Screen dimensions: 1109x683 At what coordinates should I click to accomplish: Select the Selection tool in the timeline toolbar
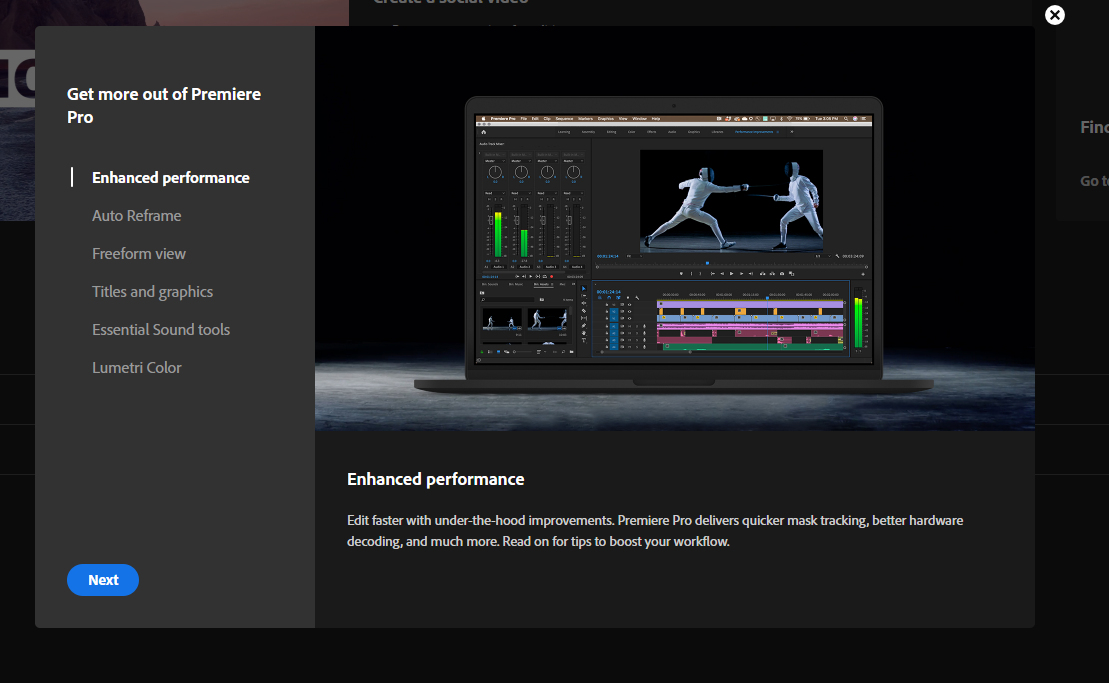pyautogui.click(x=584, y=289)
